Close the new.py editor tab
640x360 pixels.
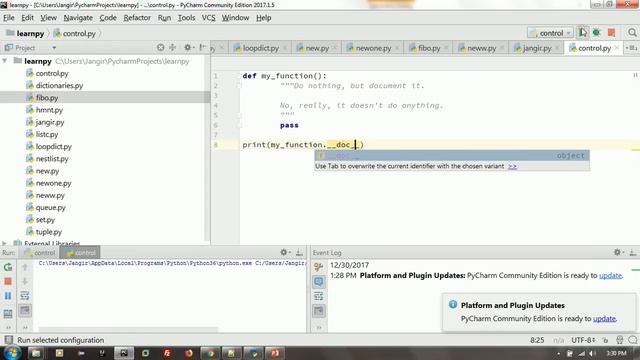click(334, 48)
